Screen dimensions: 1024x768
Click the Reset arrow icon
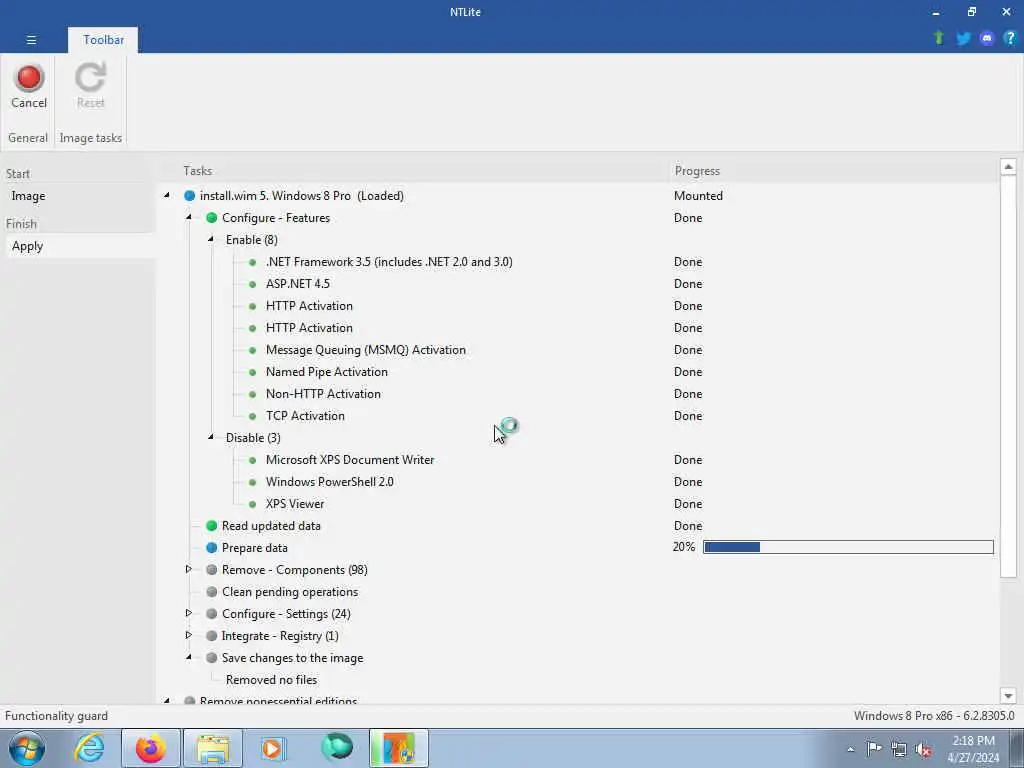[90, 78]
